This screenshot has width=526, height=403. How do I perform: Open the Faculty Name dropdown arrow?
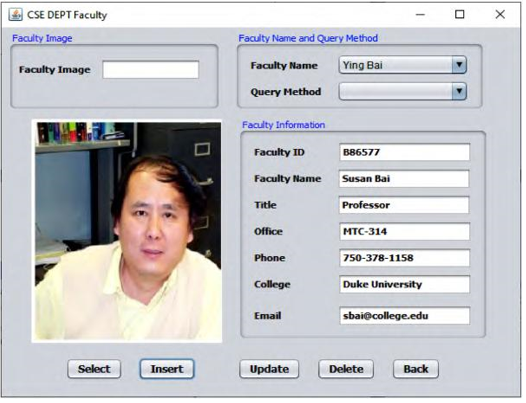click(459, 65)
